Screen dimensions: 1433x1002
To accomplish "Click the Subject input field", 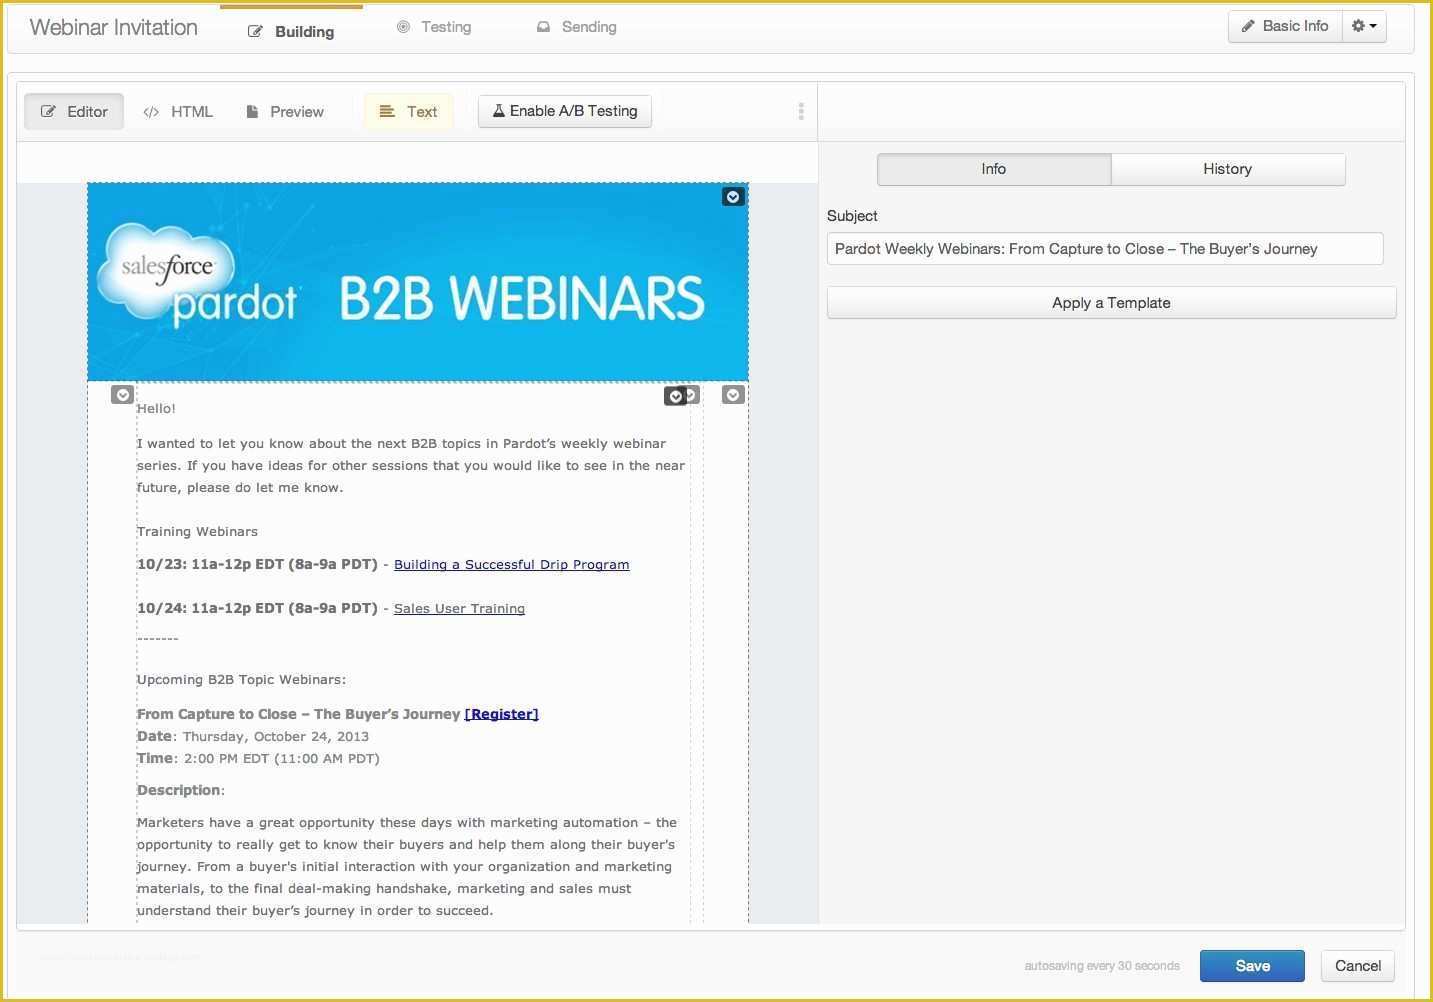I will 1104,249.
